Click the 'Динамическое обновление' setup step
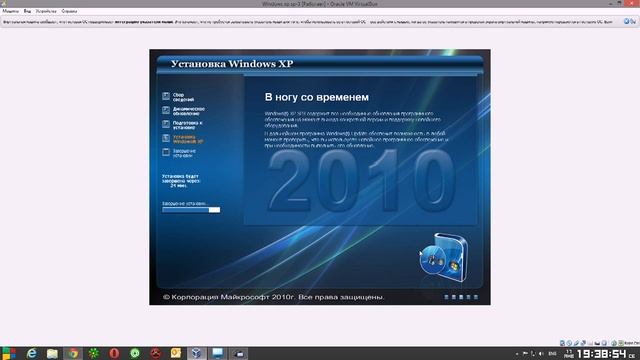Viewport: 640px width, 360px height. (x=184, y=111)
